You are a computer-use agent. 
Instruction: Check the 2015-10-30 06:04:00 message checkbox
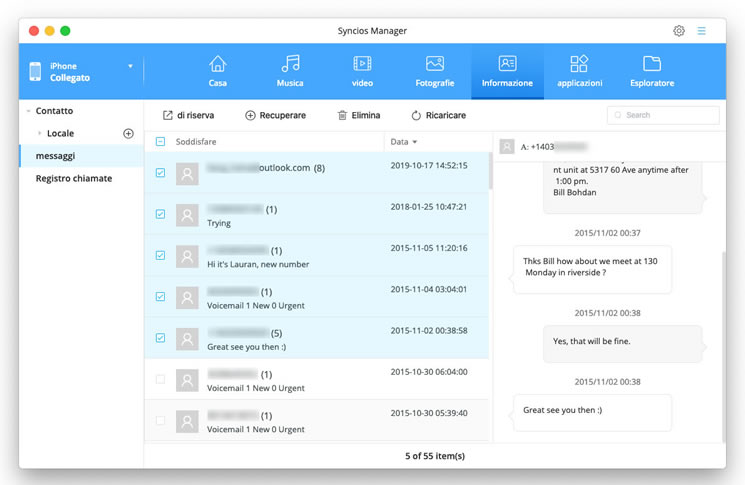pos(161,379)
